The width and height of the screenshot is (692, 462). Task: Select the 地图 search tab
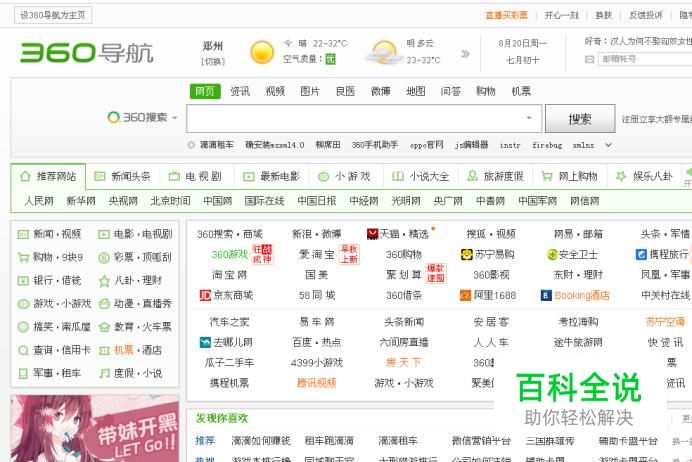[x=415, y=91]
